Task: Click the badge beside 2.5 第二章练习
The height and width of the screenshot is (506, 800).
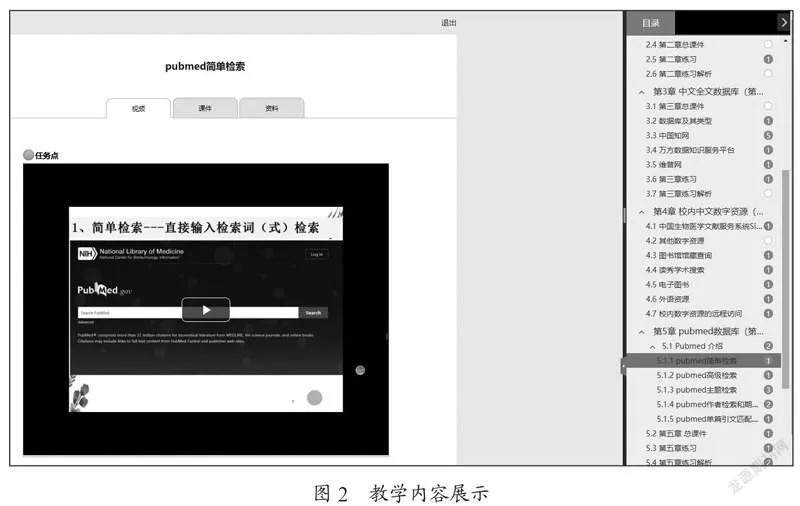Action: (x=768, y=59)
